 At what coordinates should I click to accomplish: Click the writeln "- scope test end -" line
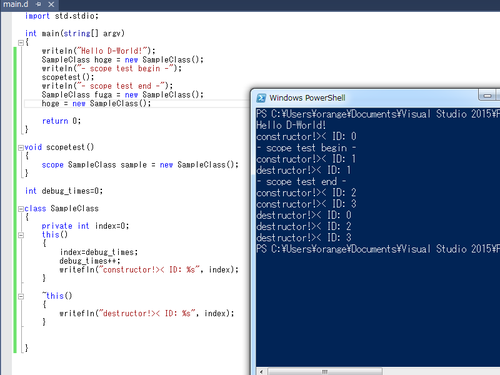pos(107,86)
